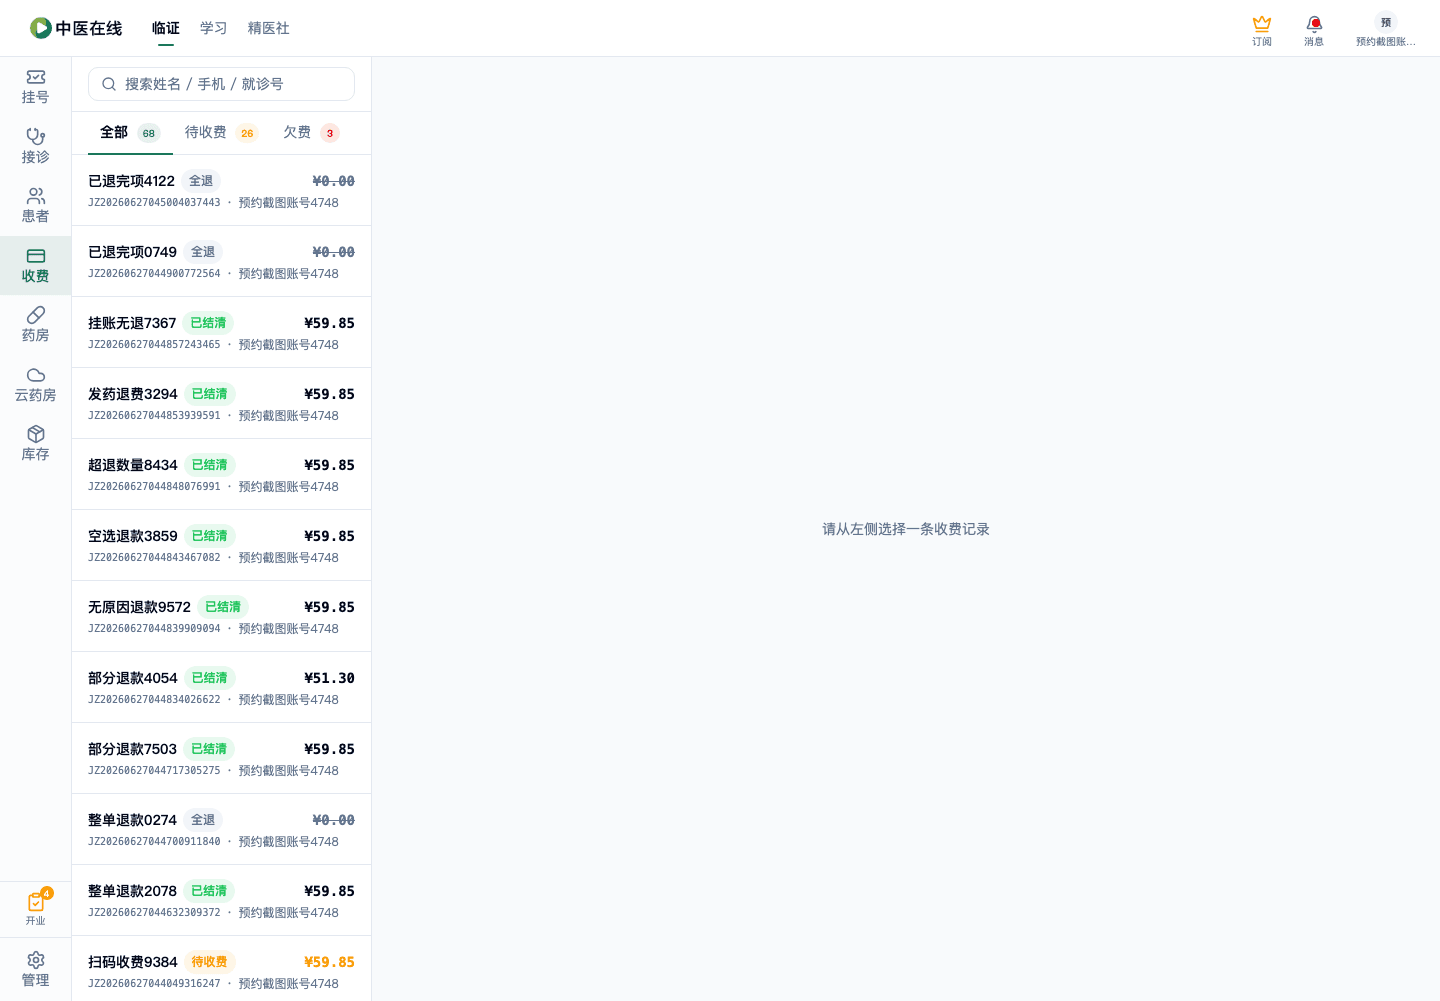Screen dimensions: 1440x1001
Task: Focus the 搜索姓名/手机/就诊号 search field
Action: (221, 84)
